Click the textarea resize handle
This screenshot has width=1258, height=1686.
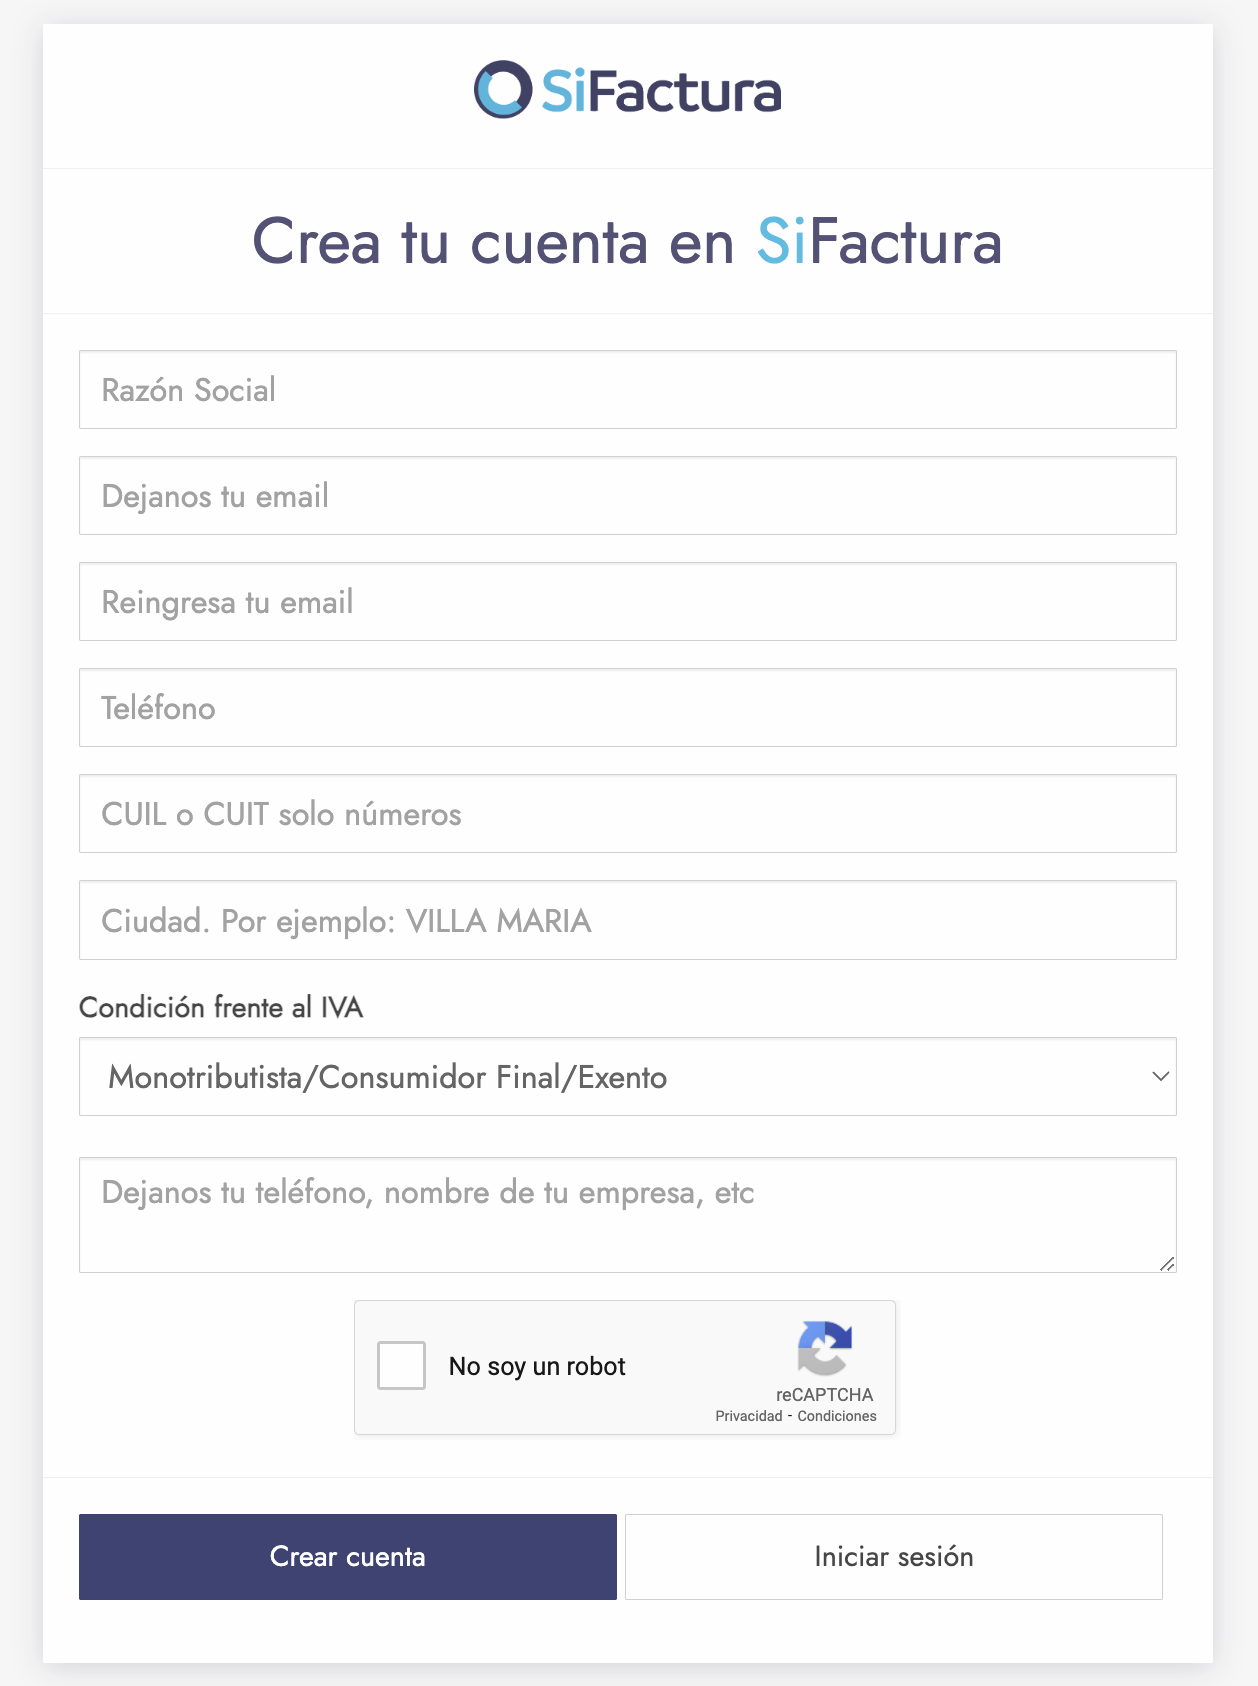point(1167,1263)
